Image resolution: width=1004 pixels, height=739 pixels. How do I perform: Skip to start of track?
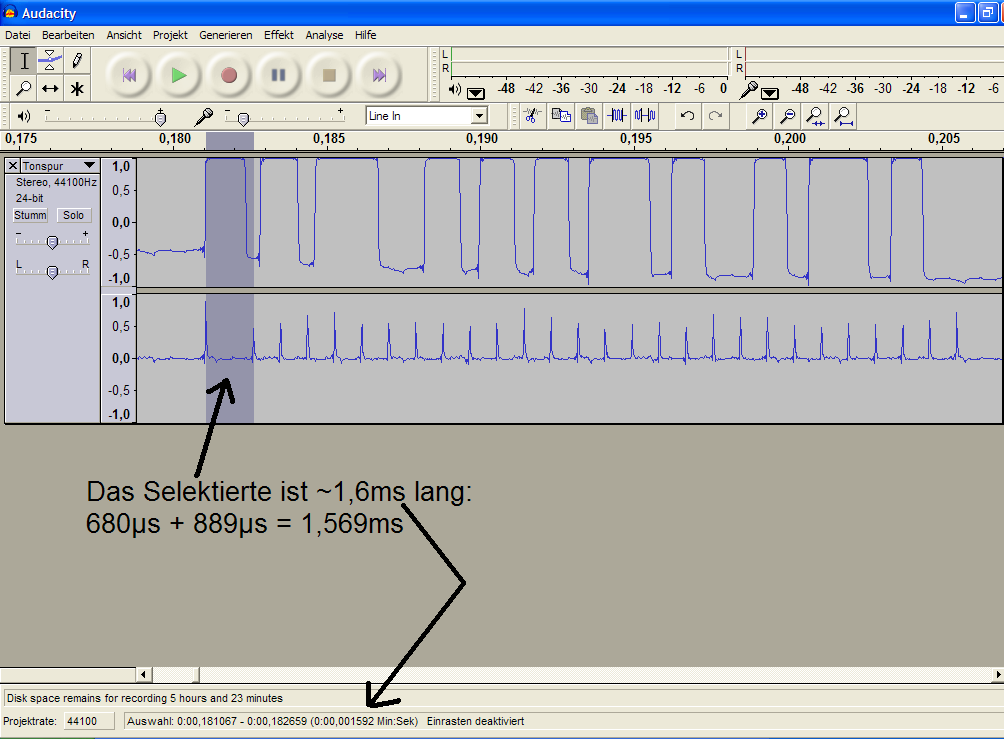pos(129,75)
